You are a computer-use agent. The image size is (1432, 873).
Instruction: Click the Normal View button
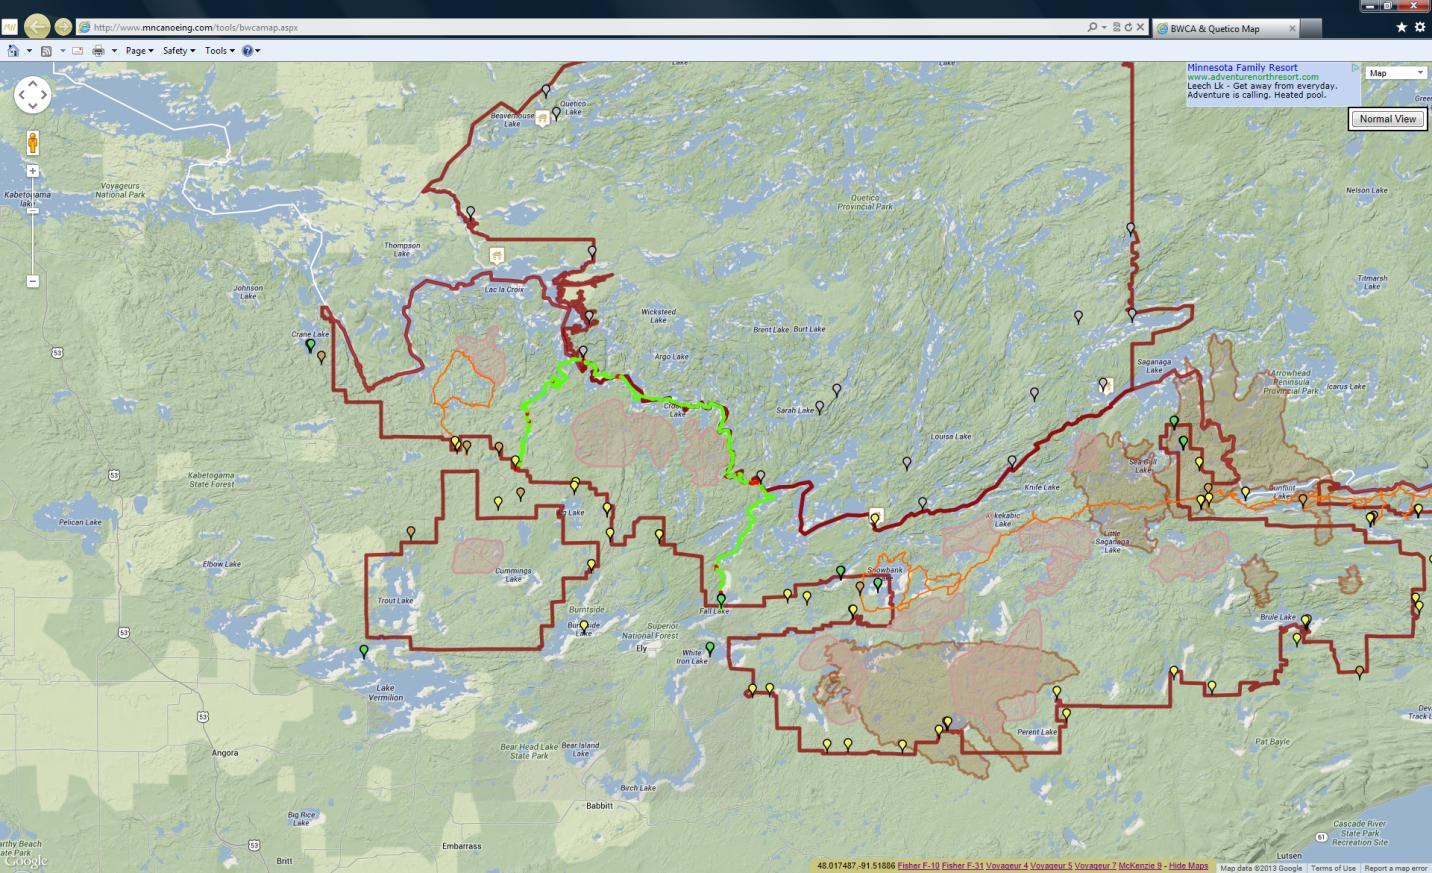tap(1387, 118)
